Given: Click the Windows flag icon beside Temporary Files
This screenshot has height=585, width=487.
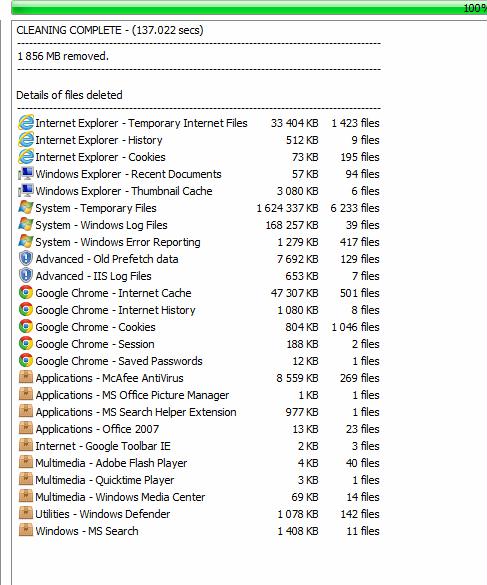Looking at the screenshot, I should click(26, 208).
